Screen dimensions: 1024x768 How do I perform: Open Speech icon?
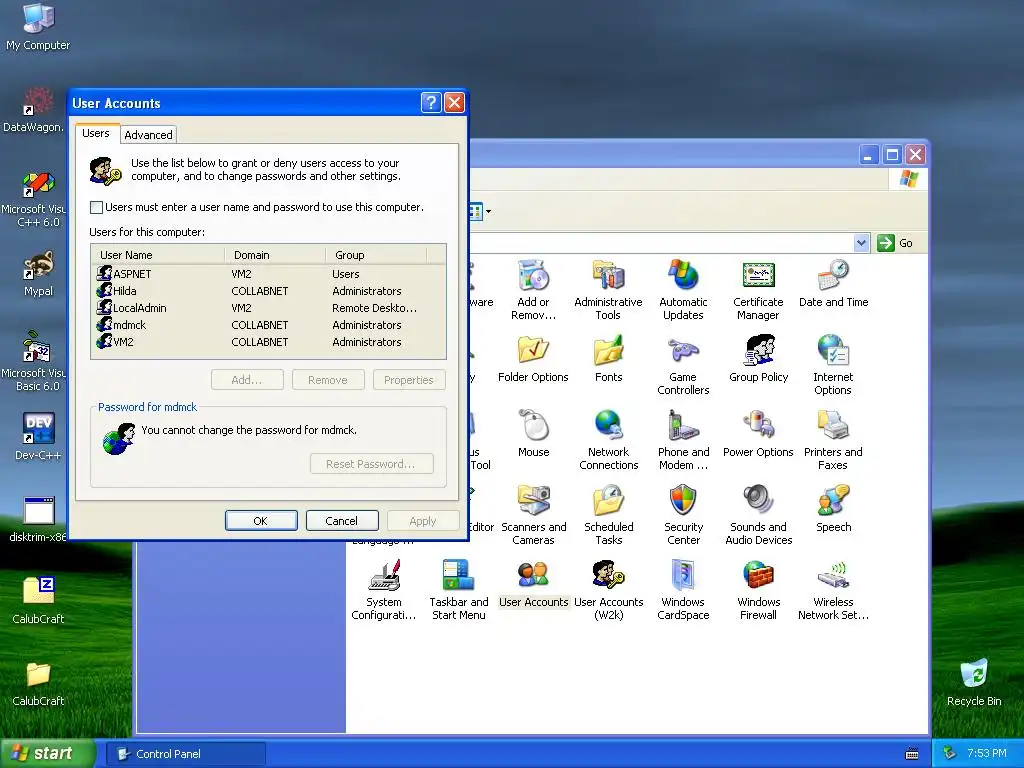click(x=833, y=509)
